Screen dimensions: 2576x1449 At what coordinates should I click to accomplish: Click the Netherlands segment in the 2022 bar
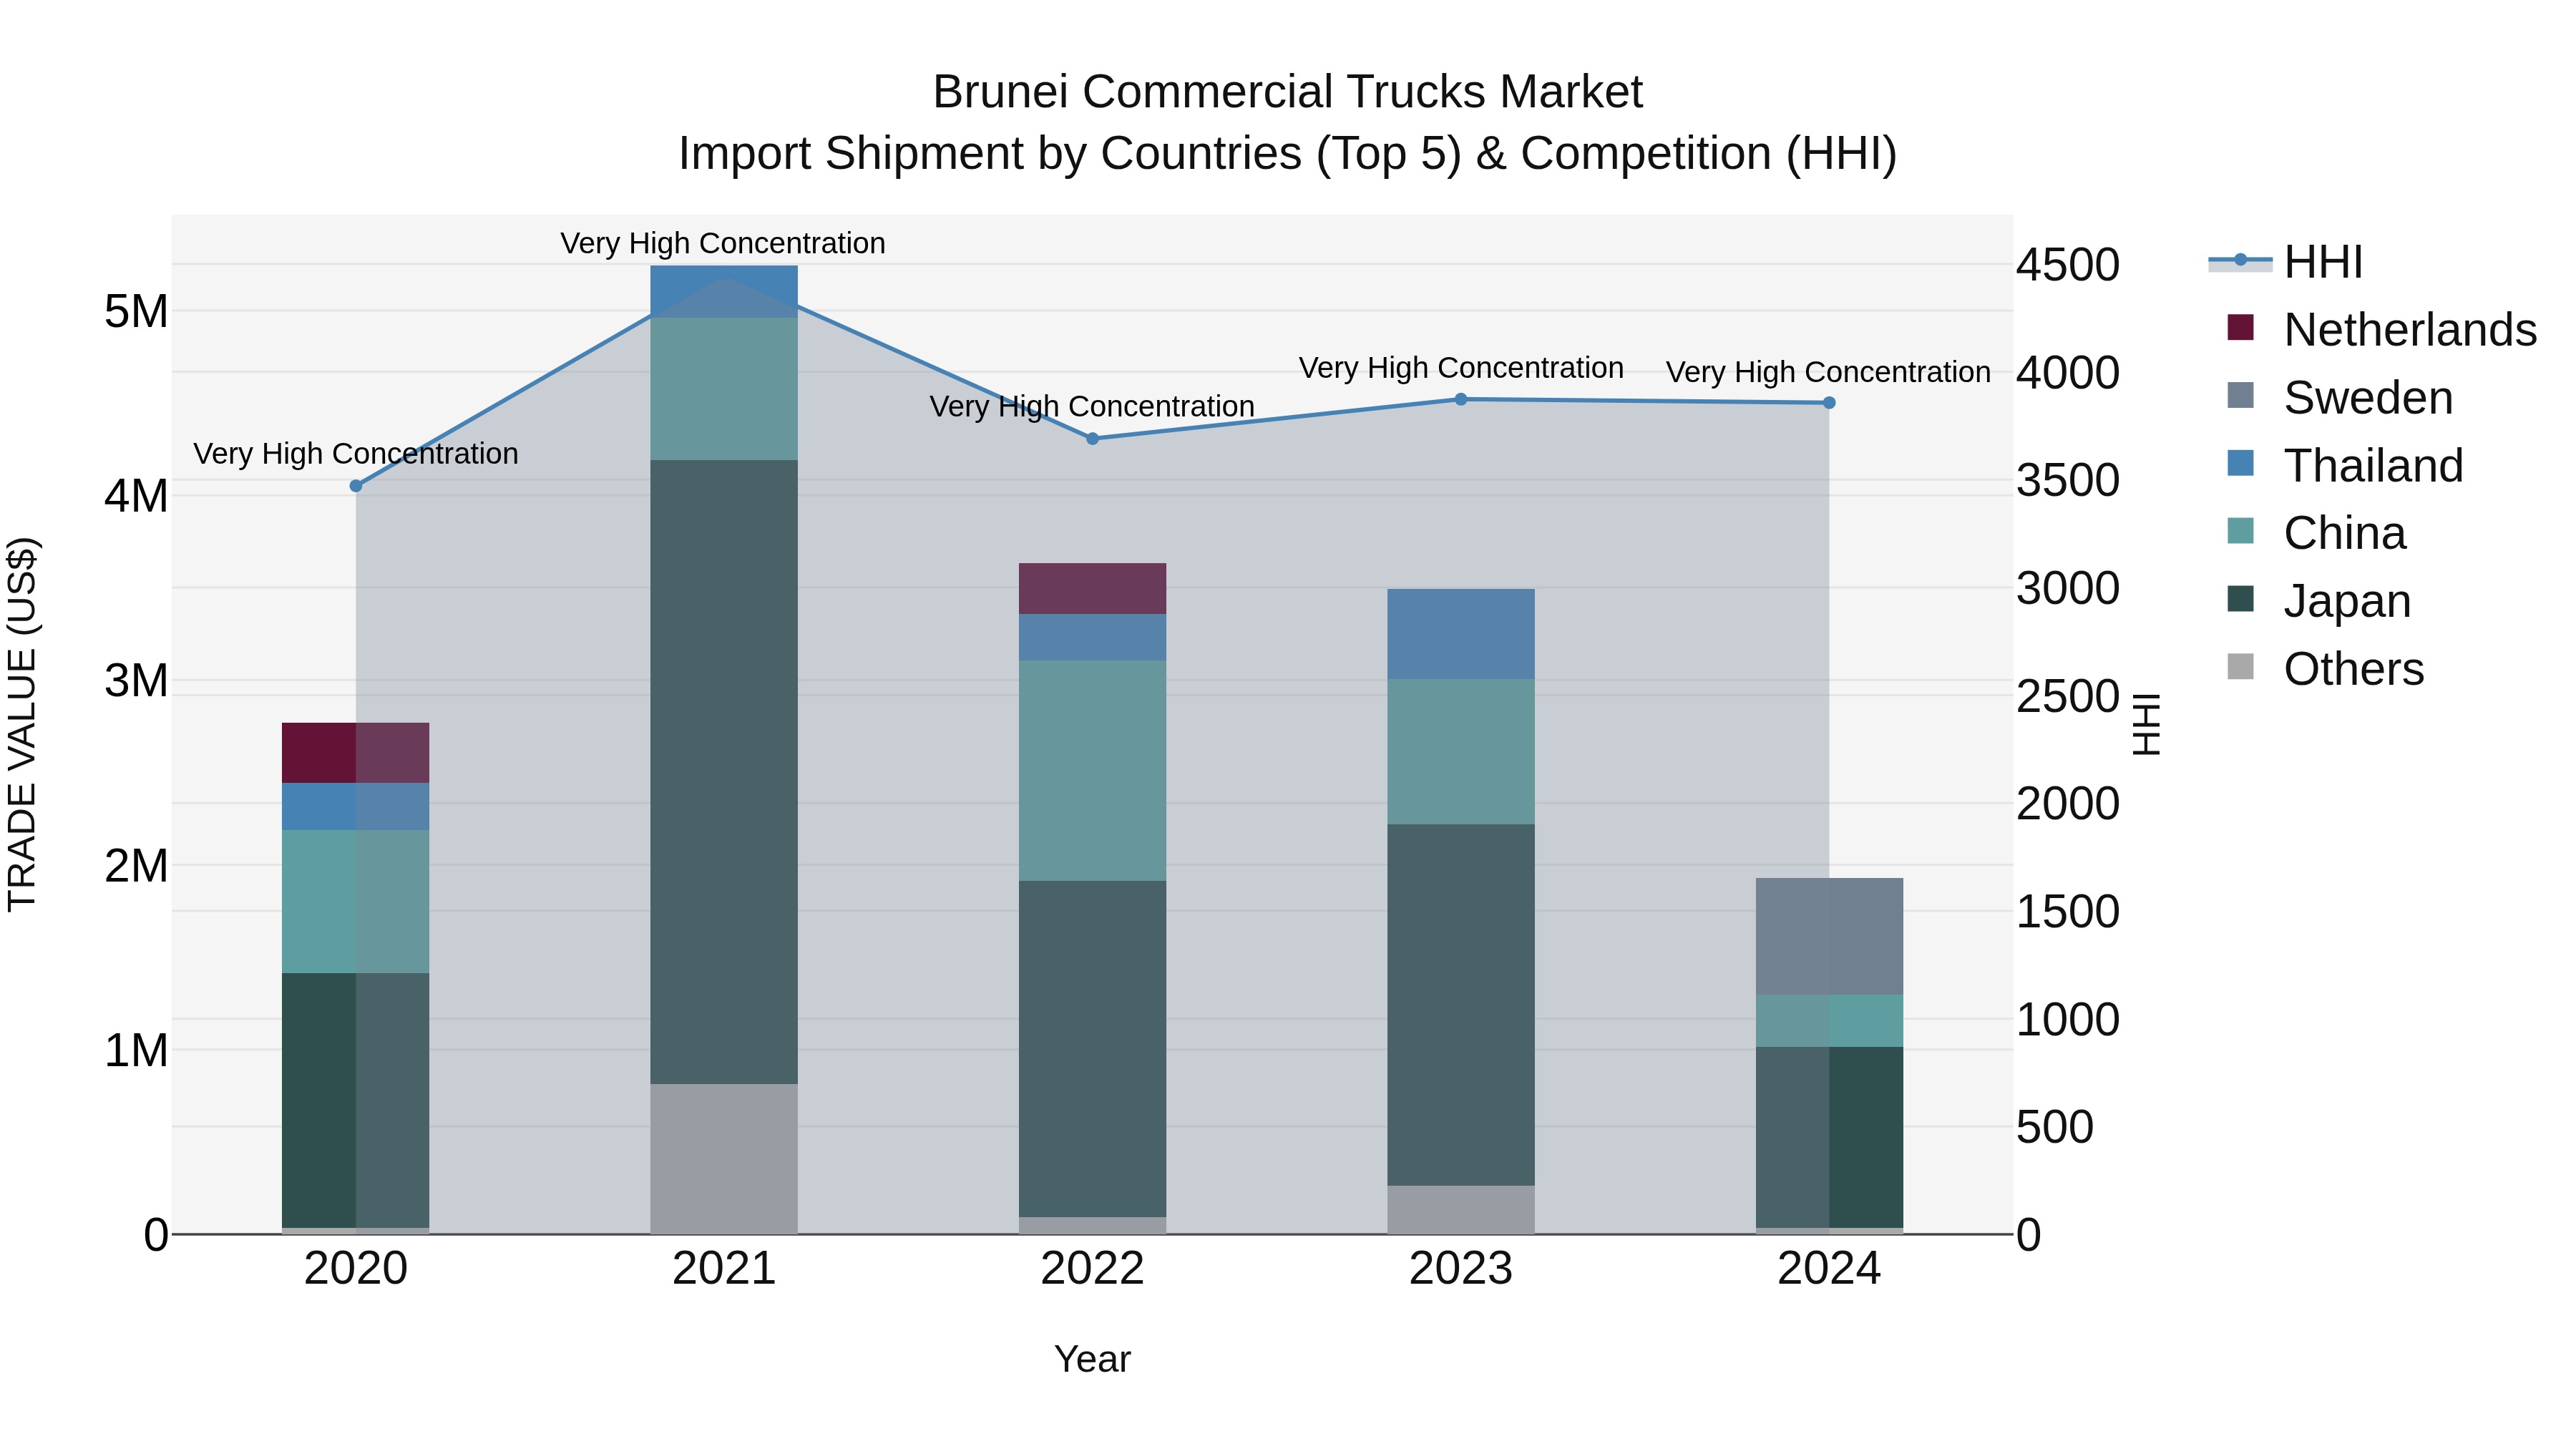click(1092, 589)
